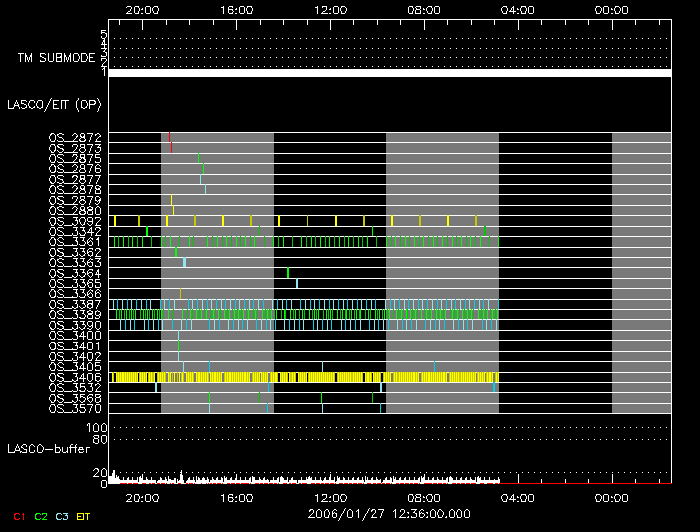Click the 100 value on the LASCO-buffer axis
This screenshot has height=532, width=700.
pyautogui.click(x=98, y=428)
